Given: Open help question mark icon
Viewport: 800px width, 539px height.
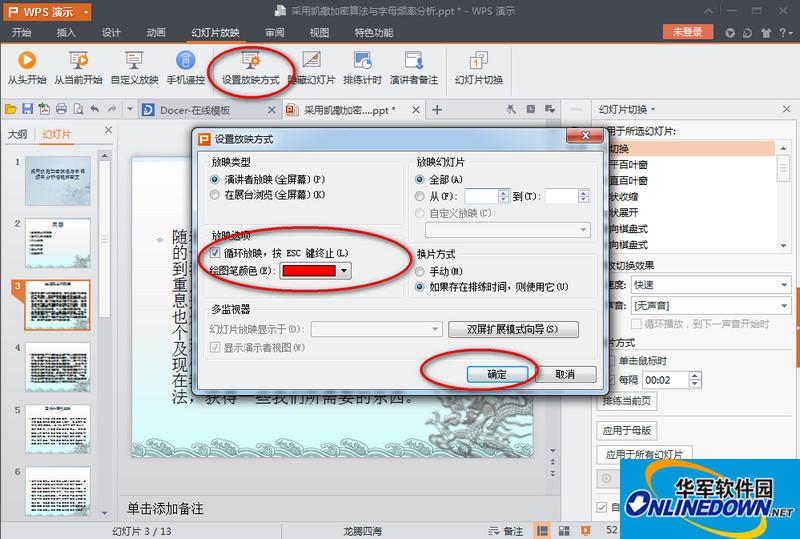Looking at the screenshot, I should coord(783,33).
